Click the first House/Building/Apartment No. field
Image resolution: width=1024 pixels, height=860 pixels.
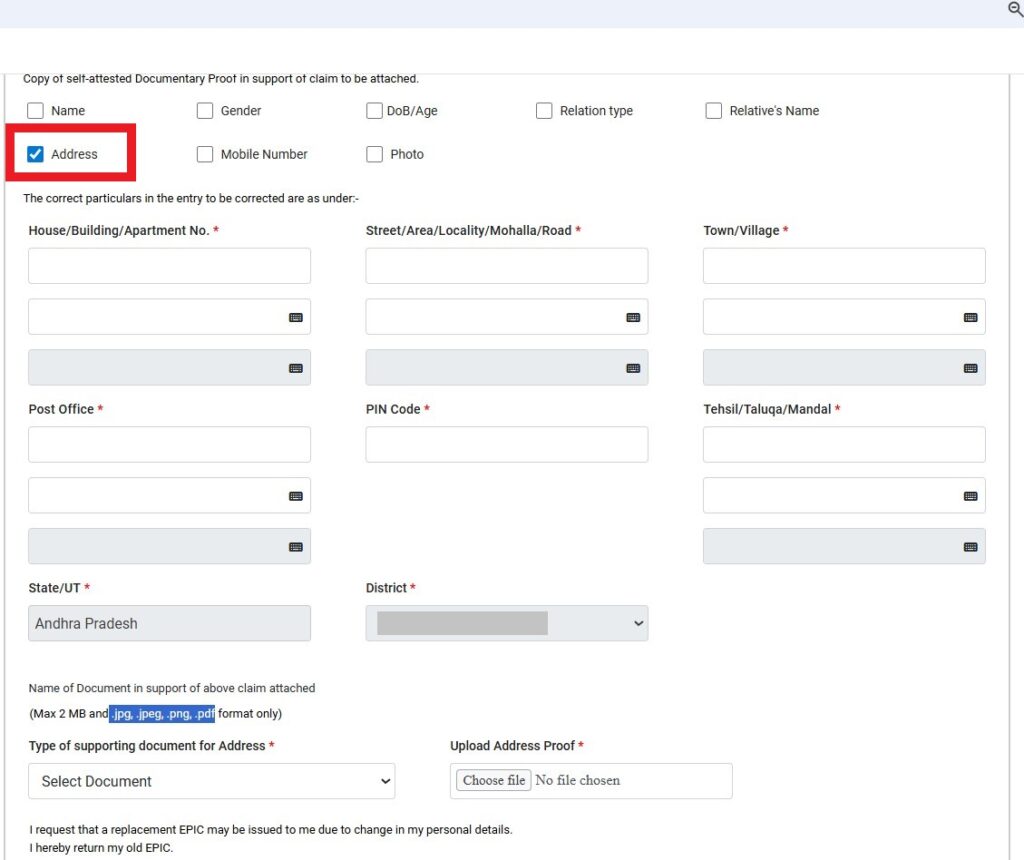(x=168, y=265)
